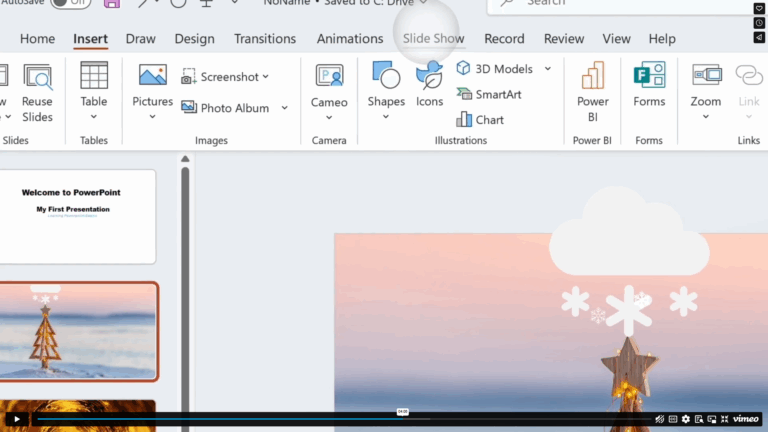Click the video playhead time marker
The height and width of the screenshot is (432, 768).
point(403,412)
